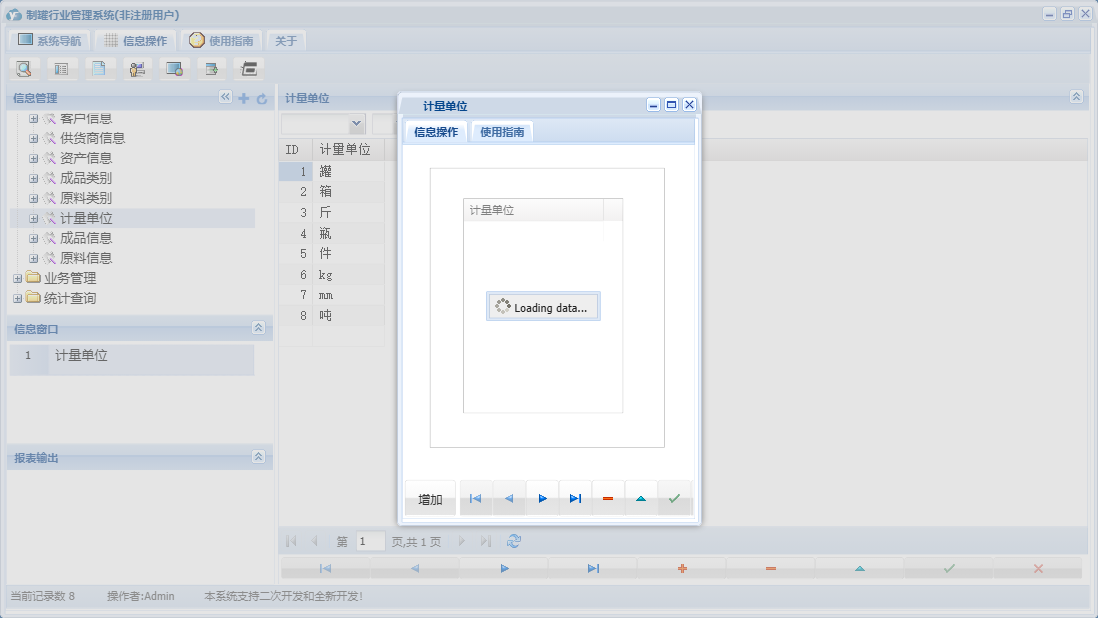Click bottom toolbar first-record button
The height and width of the screenshot is (618, 1098).
point(325,568)
